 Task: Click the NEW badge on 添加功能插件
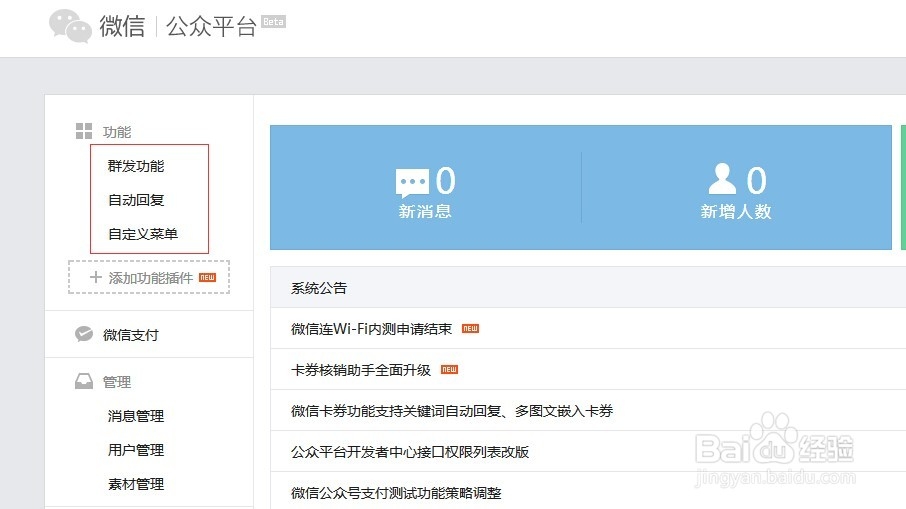pyautogui.click(x=207, y=277)
